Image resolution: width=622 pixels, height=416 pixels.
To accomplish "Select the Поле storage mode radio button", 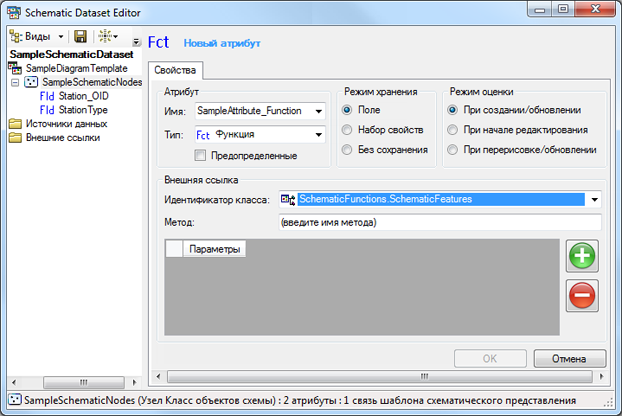I will (x=347, y=110).
